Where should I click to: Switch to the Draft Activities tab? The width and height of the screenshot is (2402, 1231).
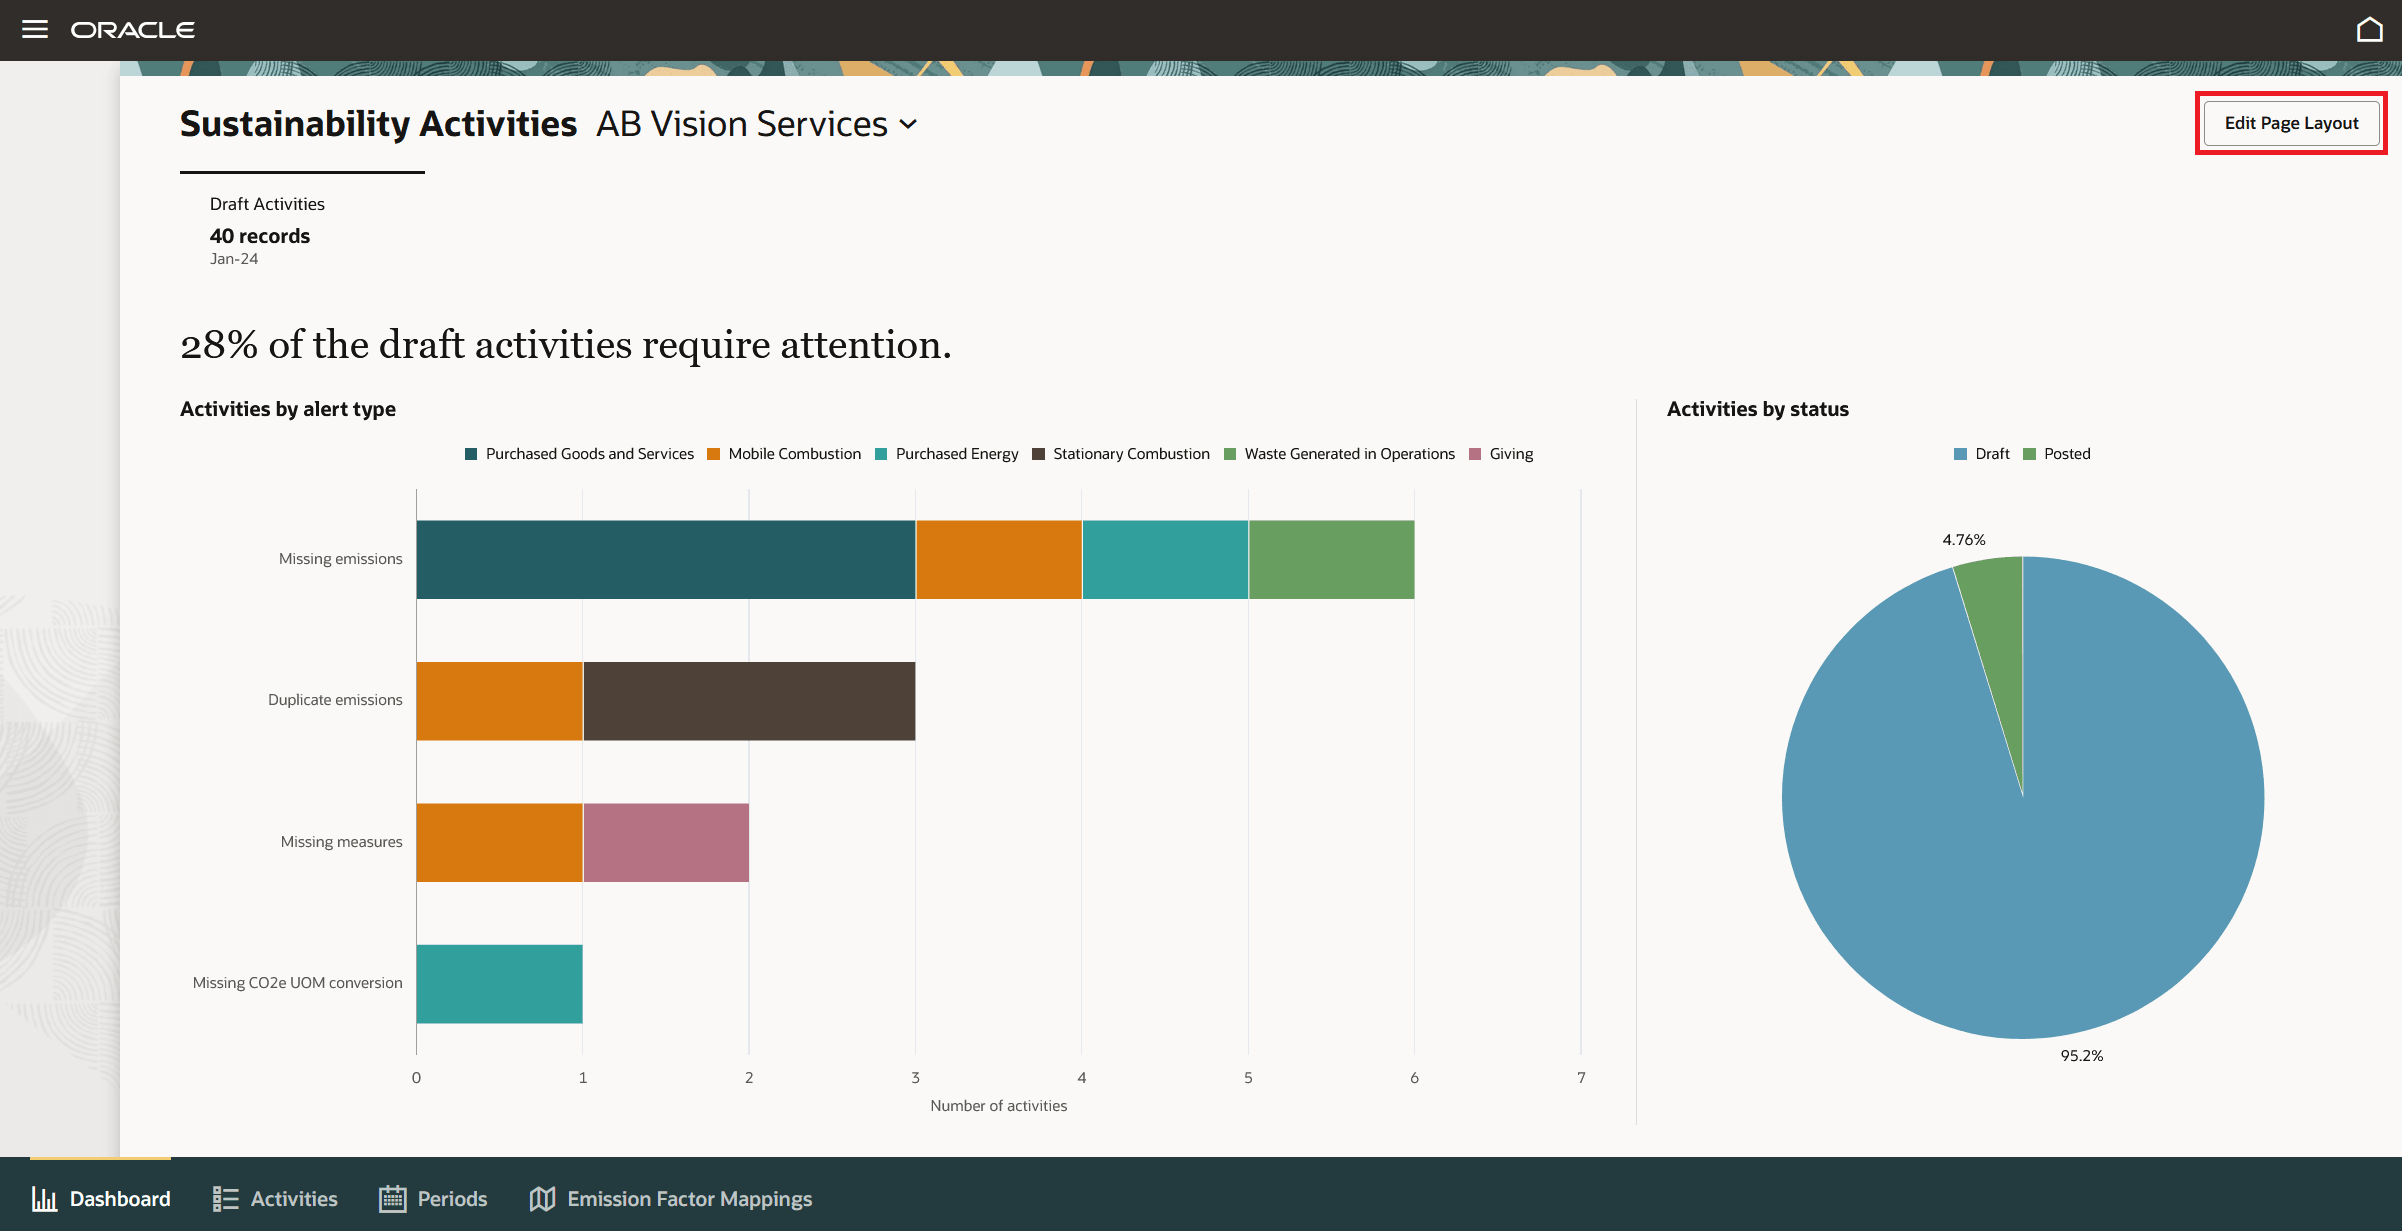pos(267,203)
